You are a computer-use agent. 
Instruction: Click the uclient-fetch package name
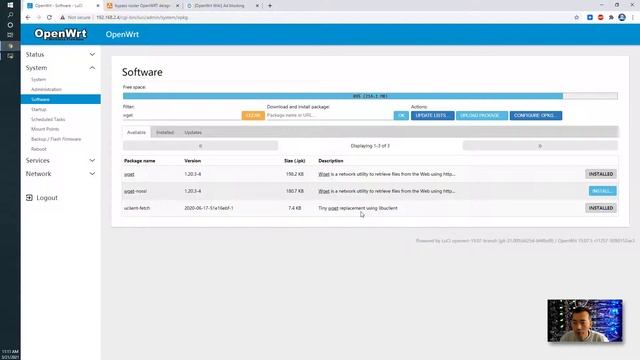coord(137,208)
